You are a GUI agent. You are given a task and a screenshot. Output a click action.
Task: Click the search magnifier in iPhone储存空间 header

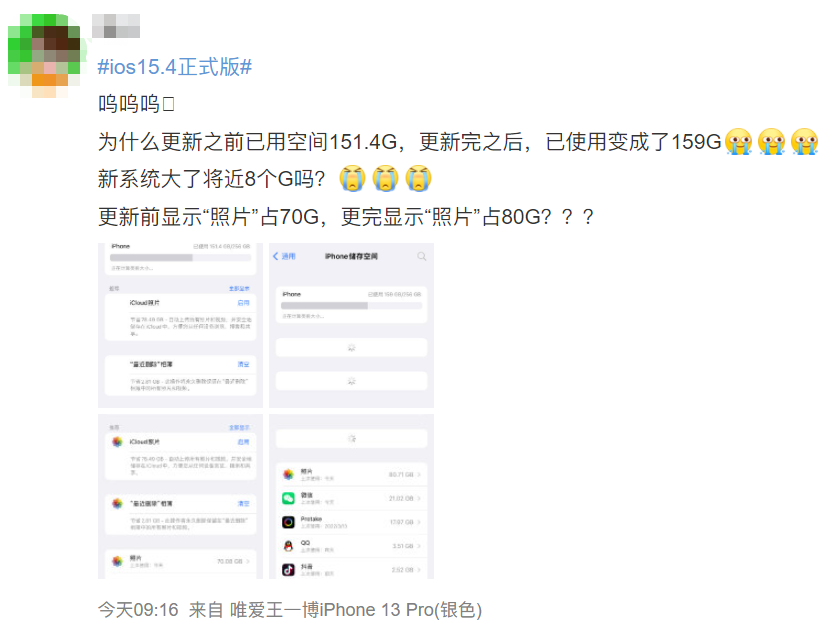[x=422, y=256]
